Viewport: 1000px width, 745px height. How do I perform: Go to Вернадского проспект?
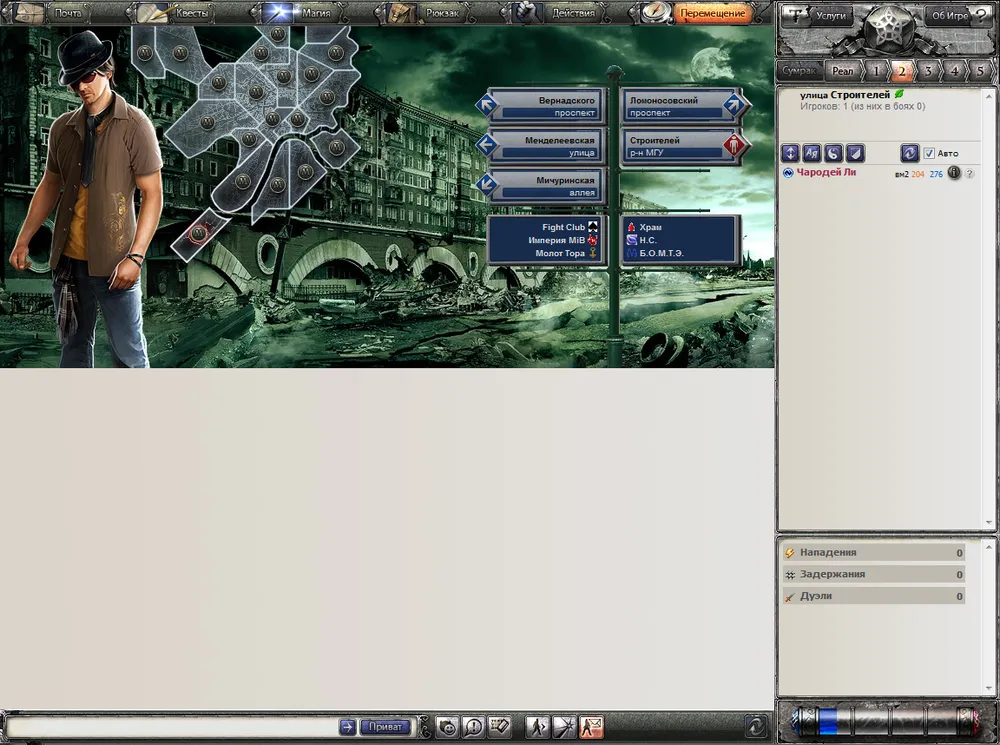tap(546, 106)
